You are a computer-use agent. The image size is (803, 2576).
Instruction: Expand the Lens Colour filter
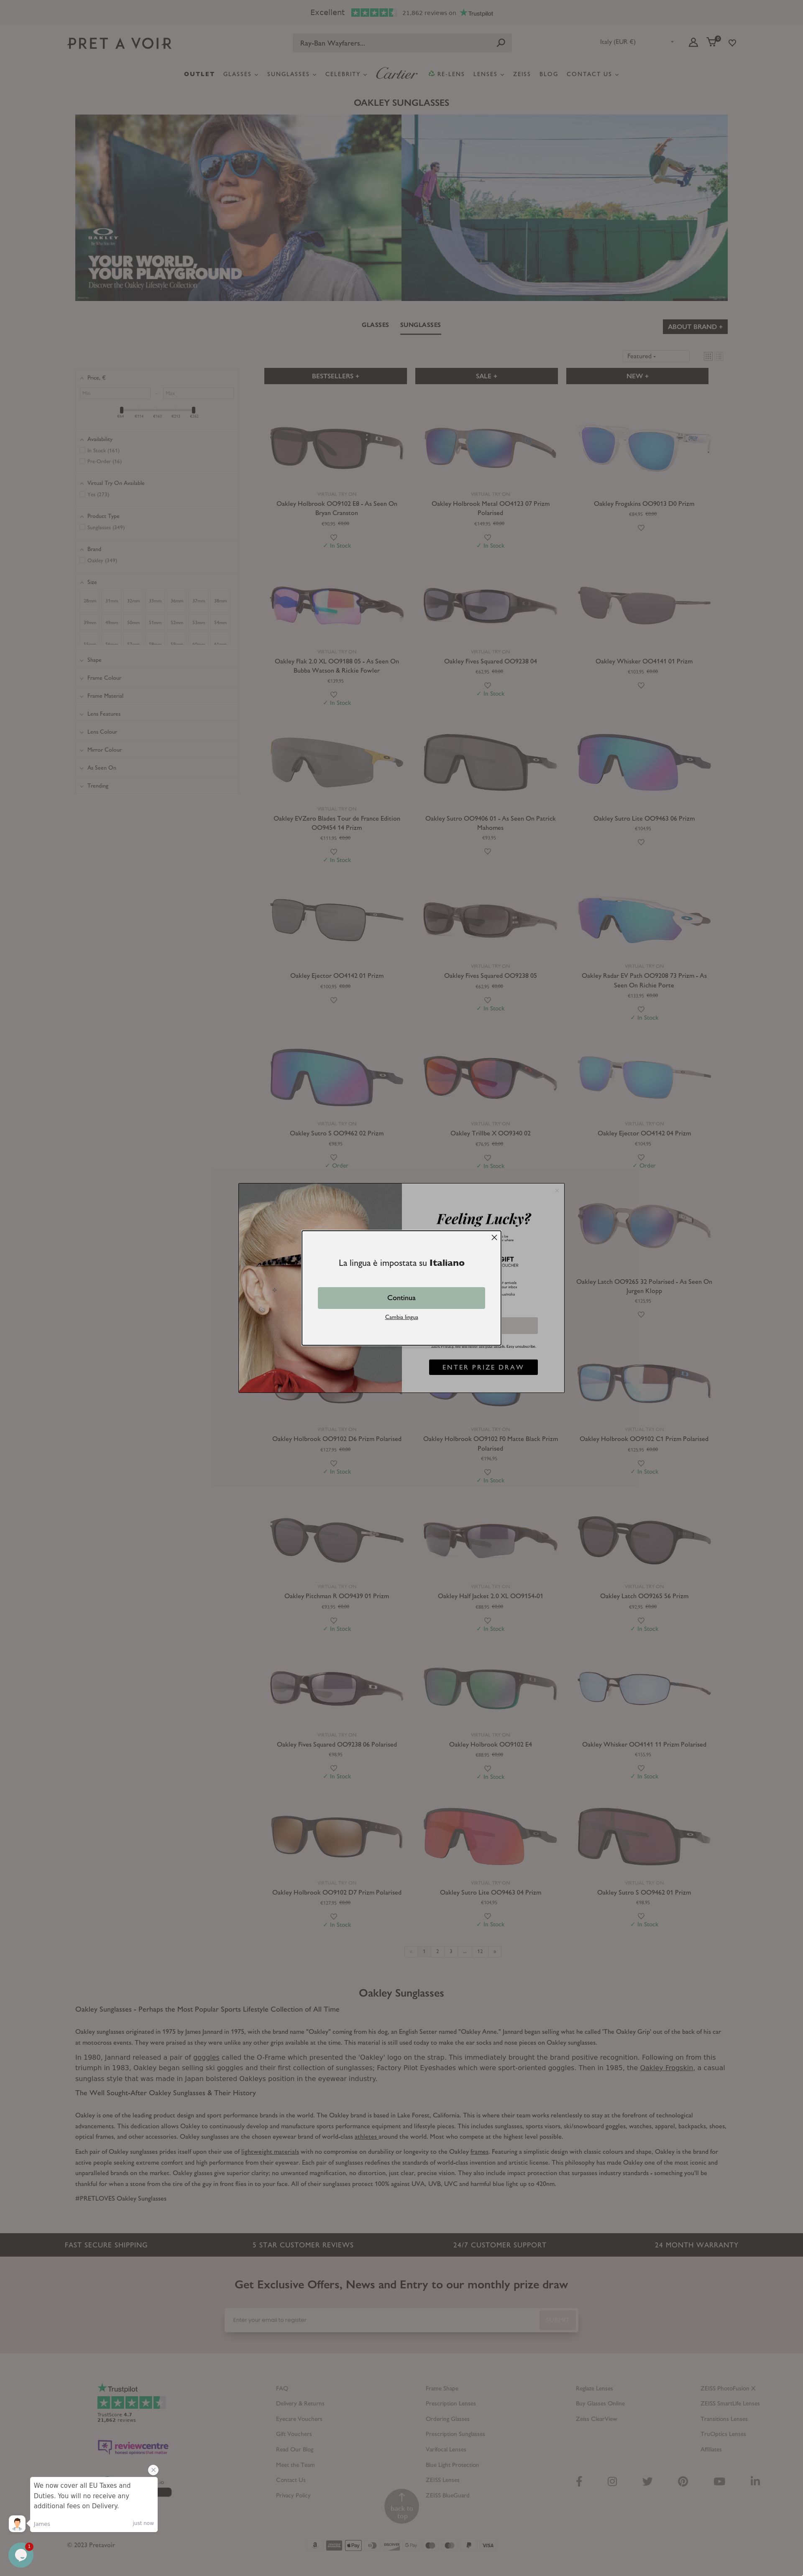(x=102, y=732)
